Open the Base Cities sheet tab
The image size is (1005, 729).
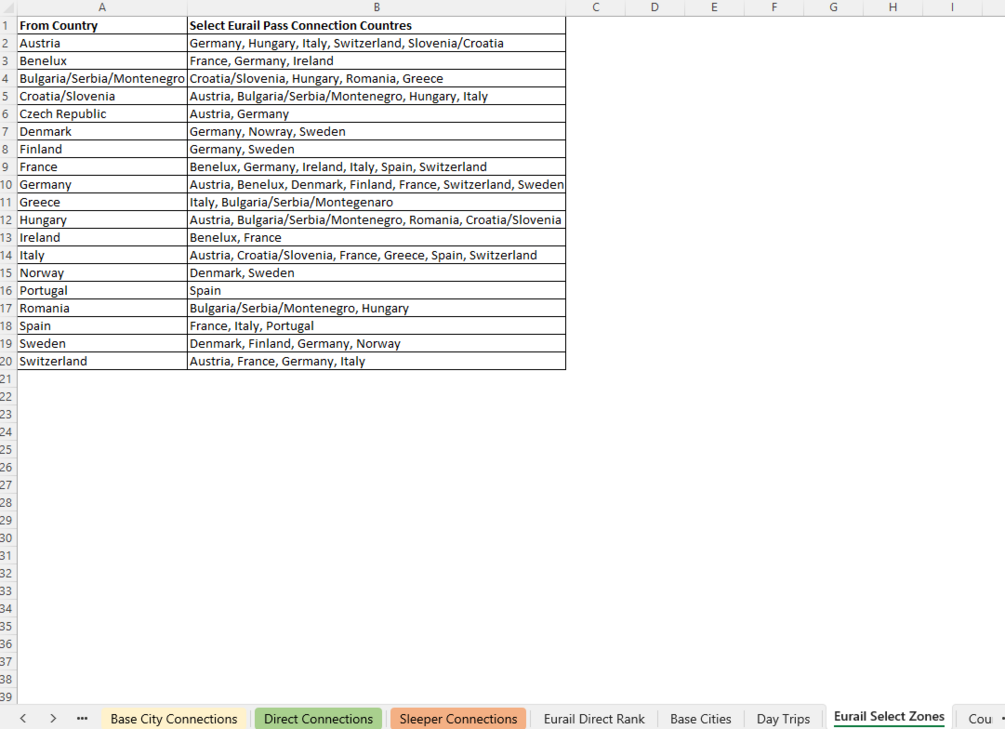(x=701, y=719)
